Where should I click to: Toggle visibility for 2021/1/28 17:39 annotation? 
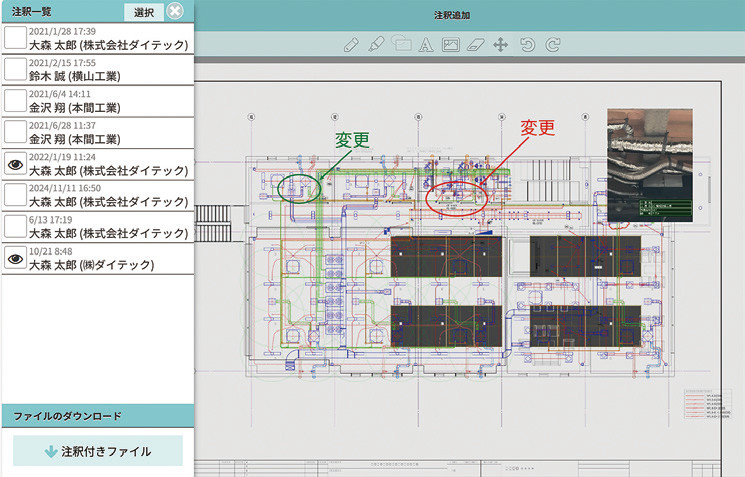pos(16,38)
